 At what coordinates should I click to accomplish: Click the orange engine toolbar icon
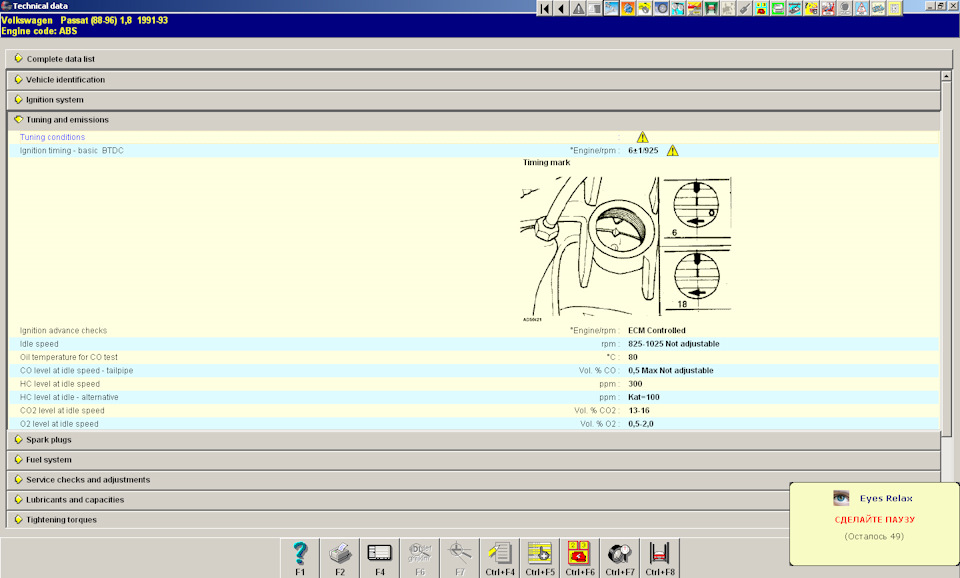[x=628, y=9]
